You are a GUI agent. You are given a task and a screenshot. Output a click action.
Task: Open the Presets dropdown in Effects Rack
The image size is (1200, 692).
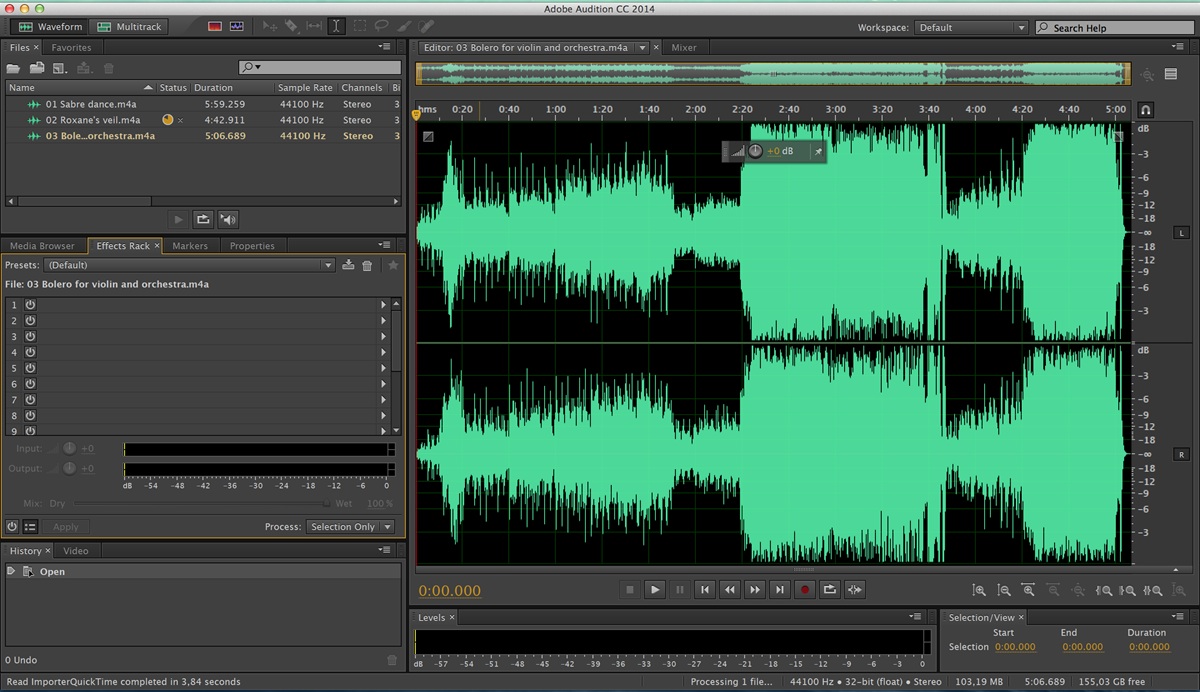point(190,265)
